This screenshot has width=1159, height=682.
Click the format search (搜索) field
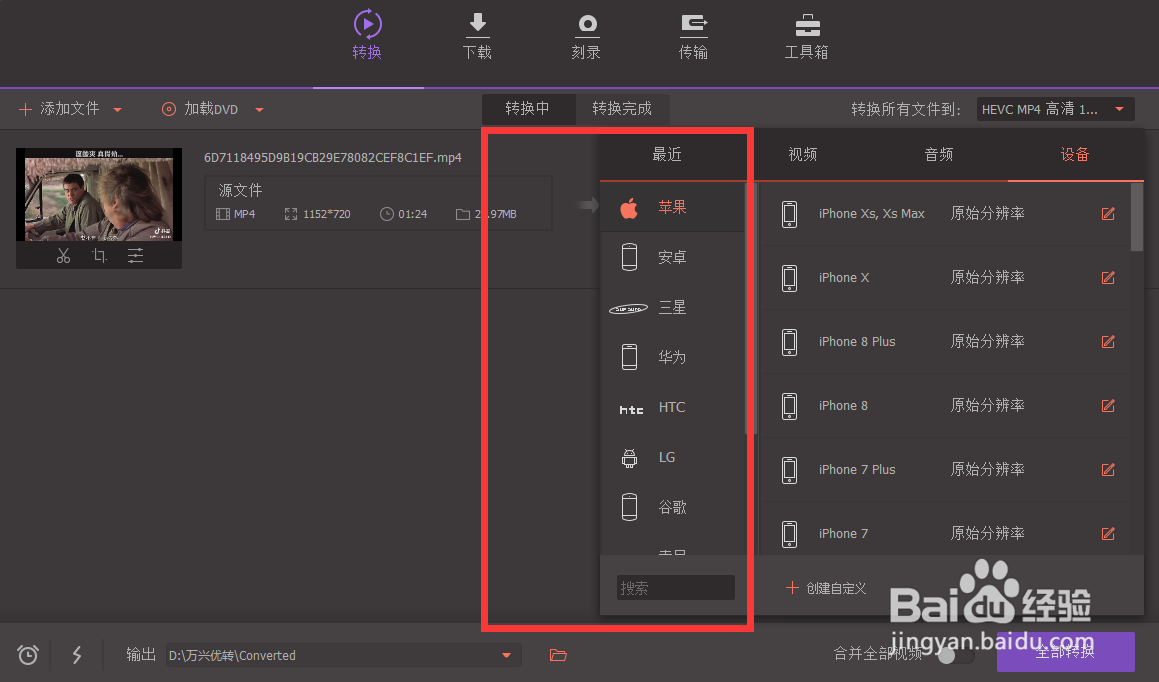pyautogui.click(x=676, y=587)
